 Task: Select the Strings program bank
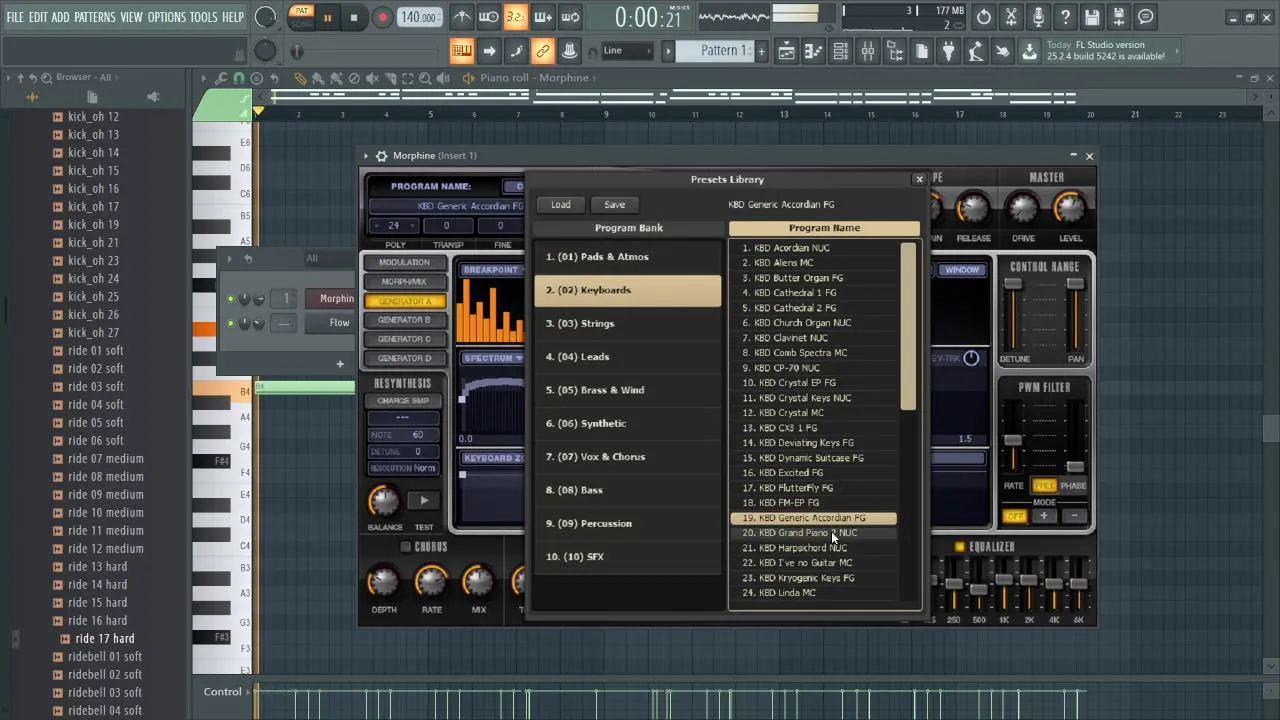[627, 323]
